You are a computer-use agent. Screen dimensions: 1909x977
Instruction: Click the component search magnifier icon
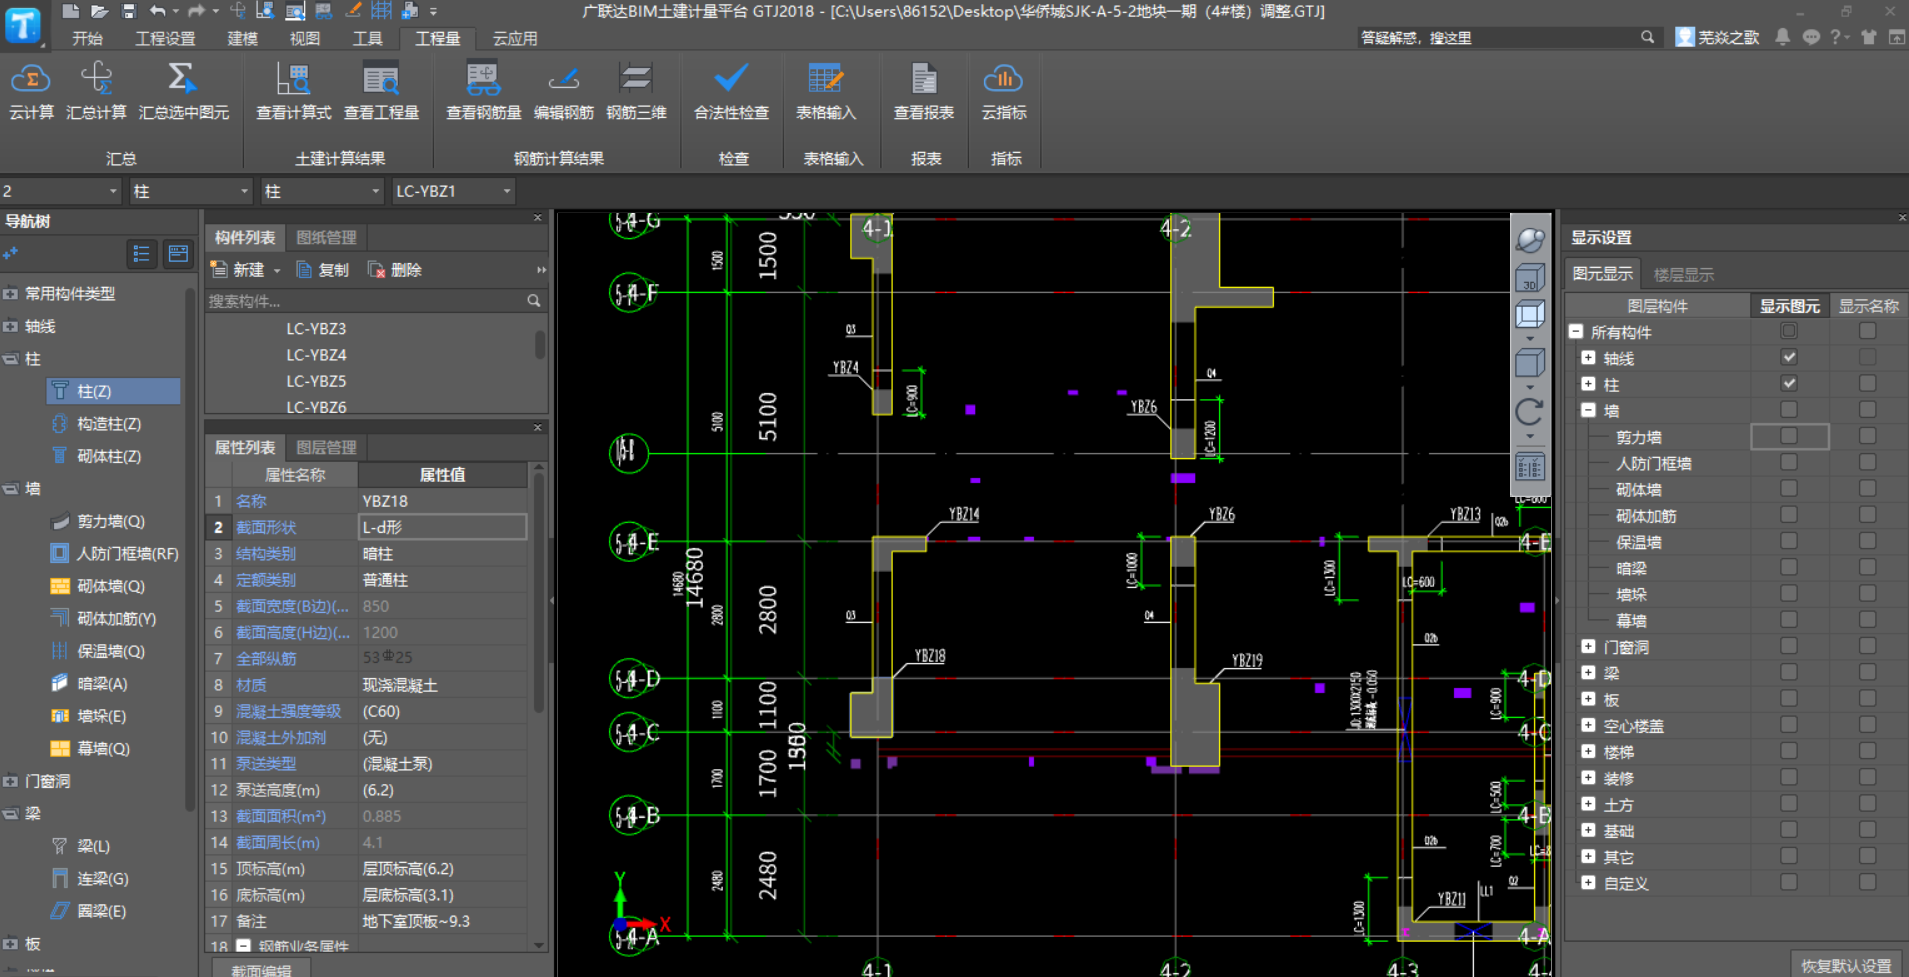pyautogui.click(x=534, y=301)
